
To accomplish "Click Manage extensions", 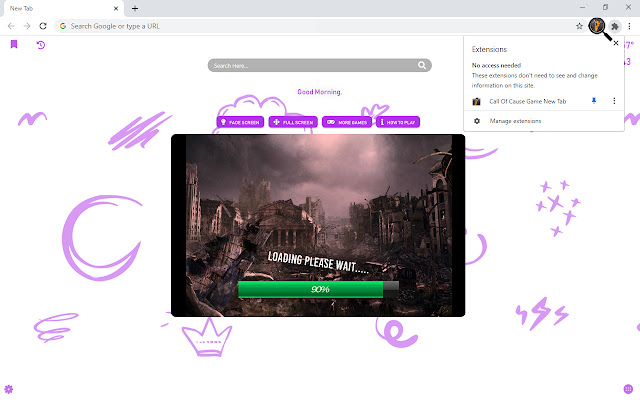I will [515, 121].
